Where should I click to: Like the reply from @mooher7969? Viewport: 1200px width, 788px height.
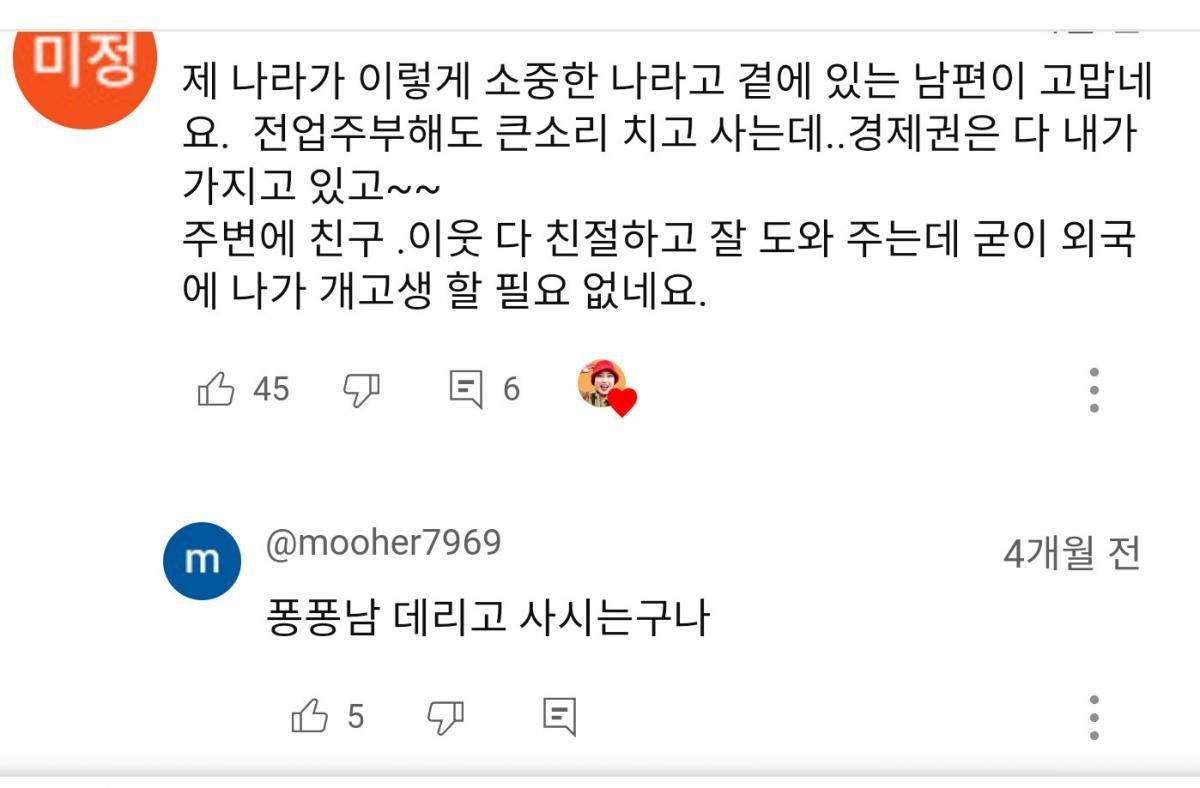pyautogui.click(x=310, y=716)
